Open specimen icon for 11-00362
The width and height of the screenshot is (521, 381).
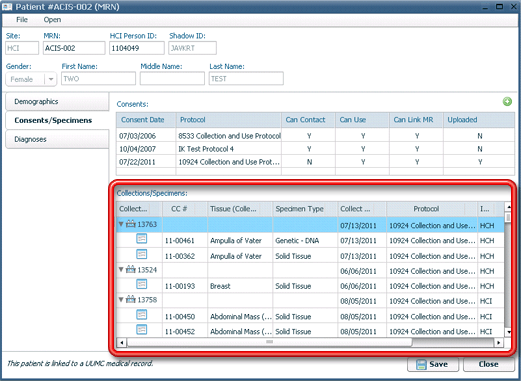pos(142,254)
